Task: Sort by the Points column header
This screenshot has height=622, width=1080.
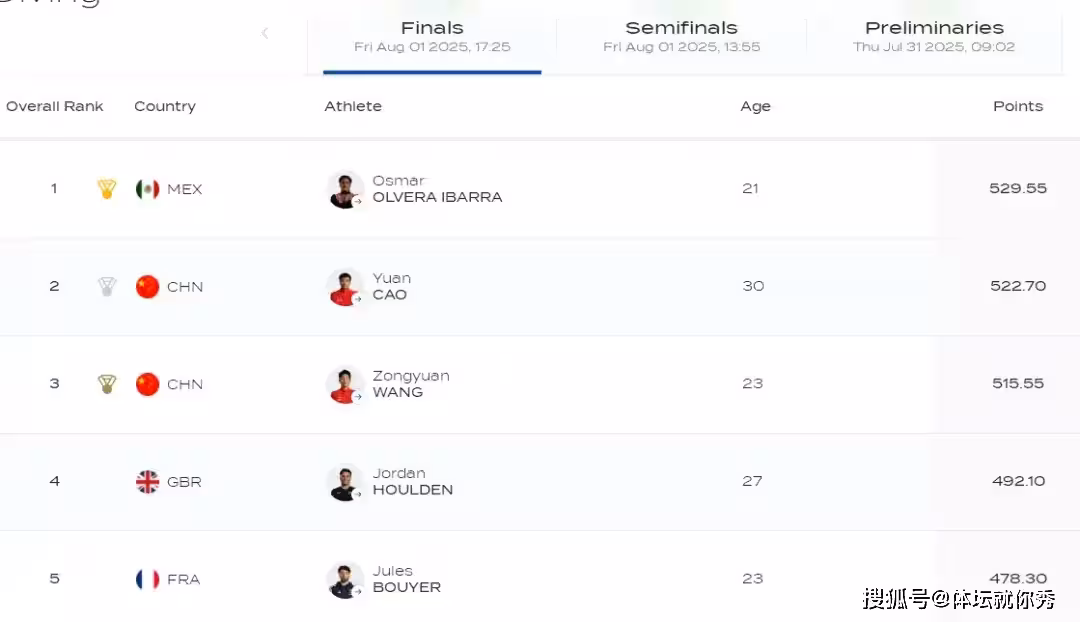Action: pos(1017,106)
